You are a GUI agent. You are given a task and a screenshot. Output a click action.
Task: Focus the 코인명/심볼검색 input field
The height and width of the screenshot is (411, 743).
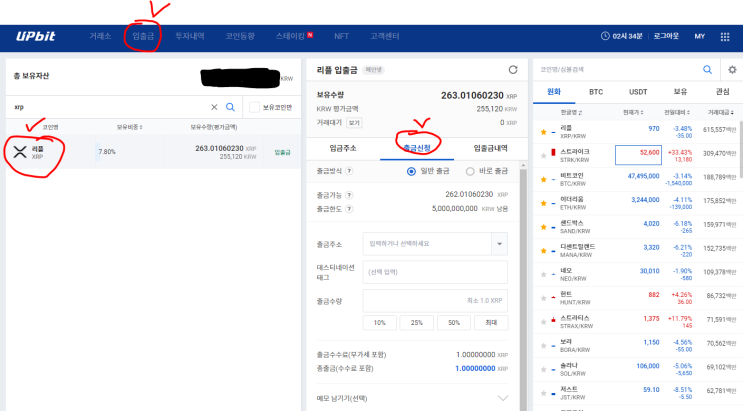[616, 70]
